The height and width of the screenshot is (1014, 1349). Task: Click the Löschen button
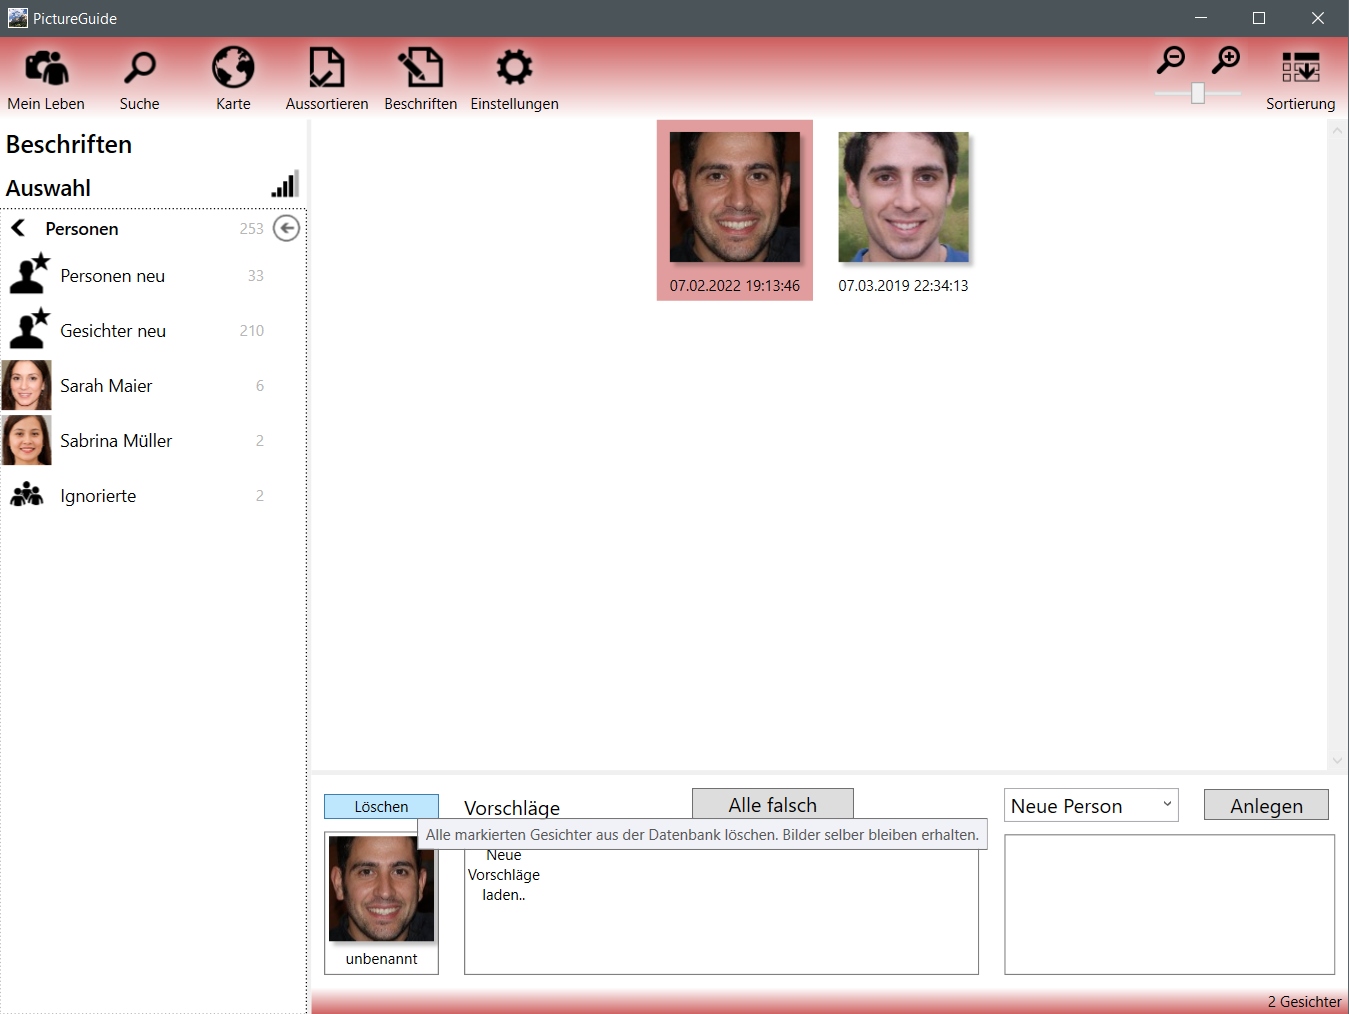pos(381,806)
